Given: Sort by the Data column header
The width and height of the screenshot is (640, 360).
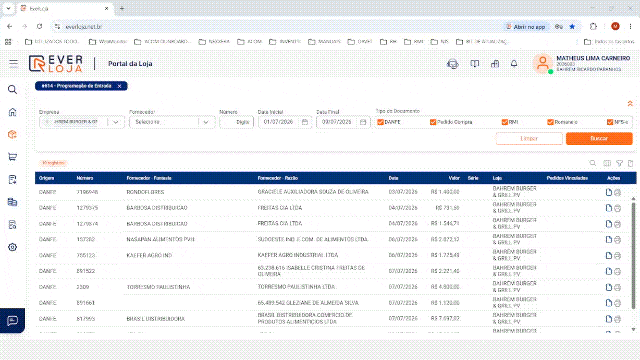Looking at the screenshot, I should [393, 178].
